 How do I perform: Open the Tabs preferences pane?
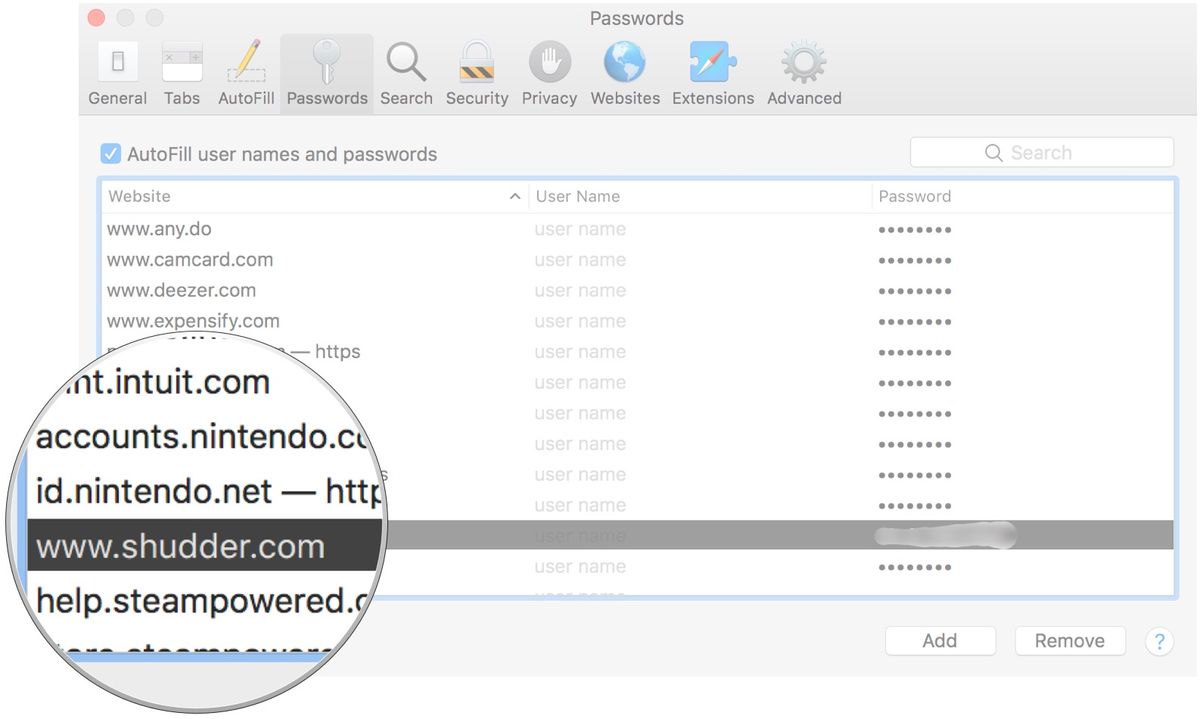click(x=181, y=71)
